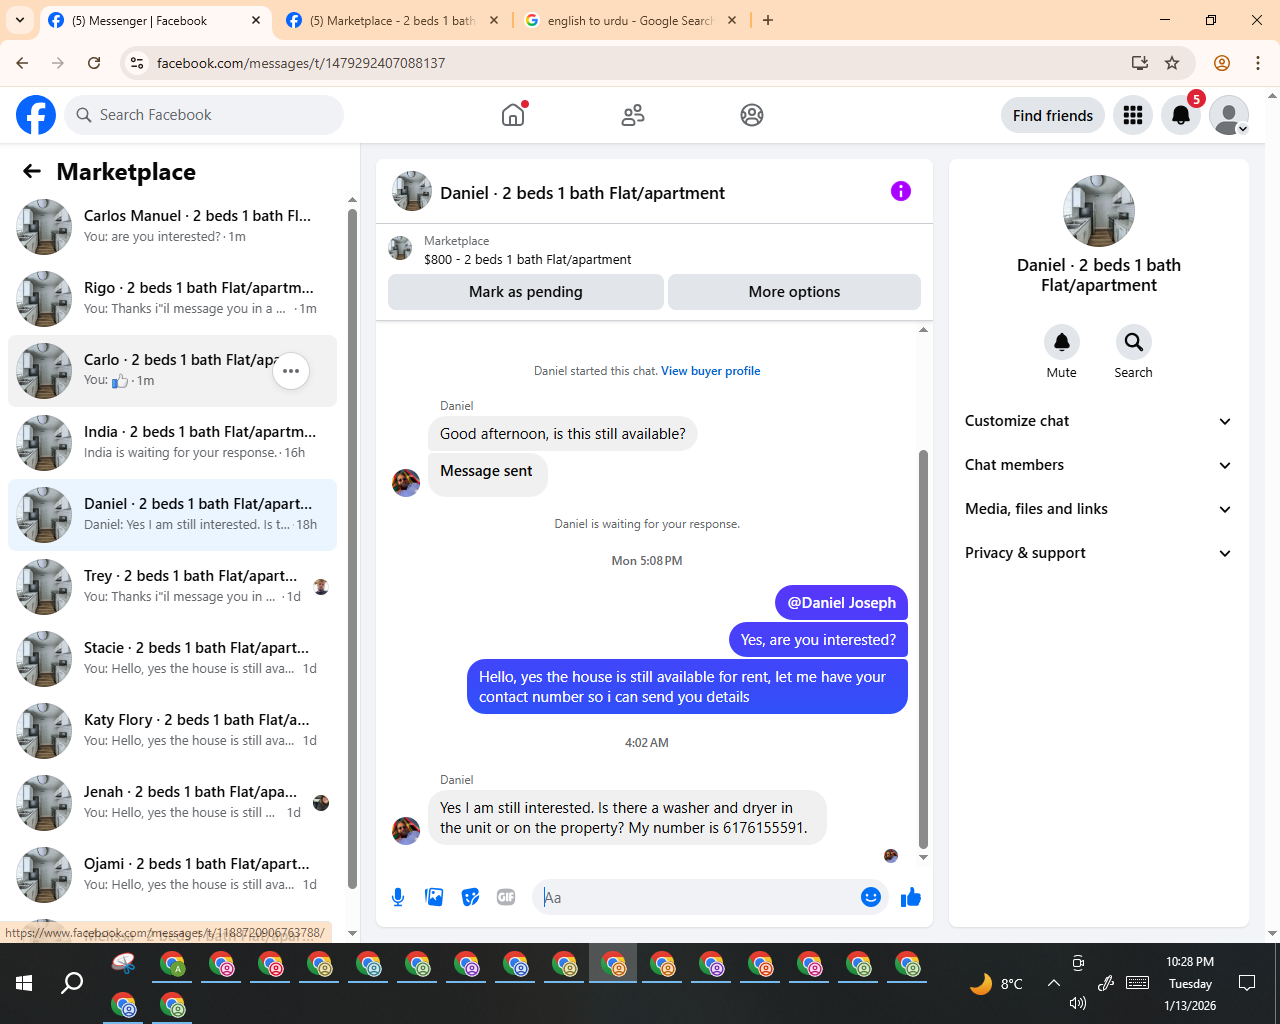Click the @Daniel Joseph mention bubble

[841, 603]
